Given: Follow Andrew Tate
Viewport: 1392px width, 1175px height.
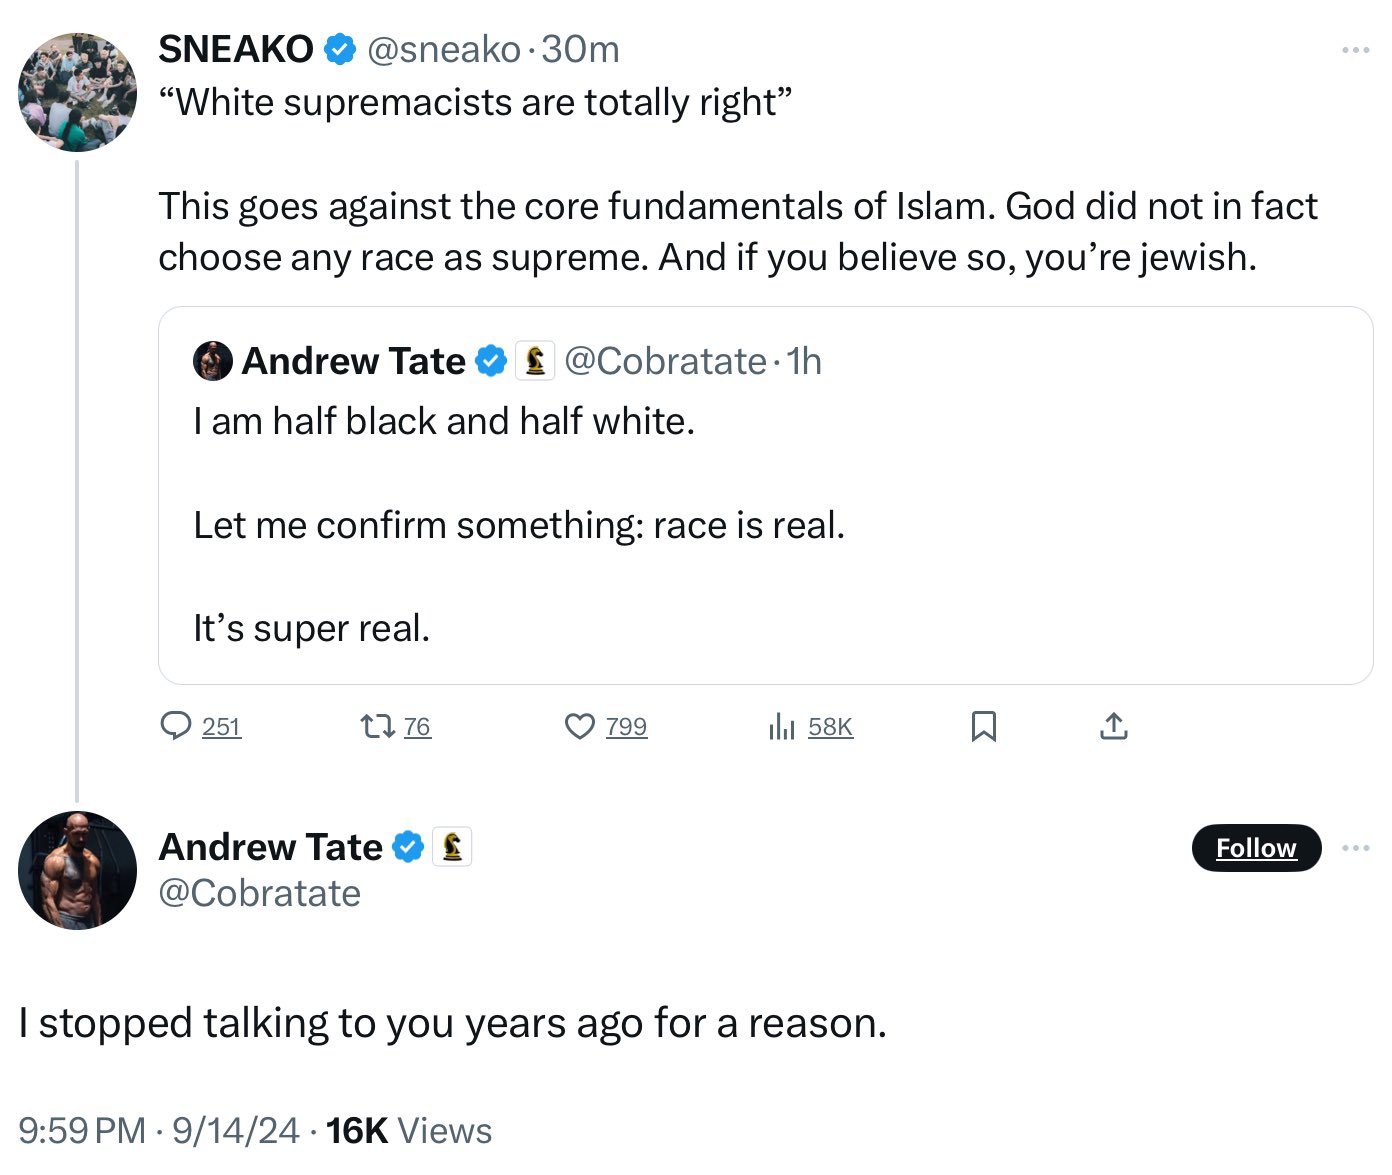Looking at the screenshot, I should click(1256, 848).
